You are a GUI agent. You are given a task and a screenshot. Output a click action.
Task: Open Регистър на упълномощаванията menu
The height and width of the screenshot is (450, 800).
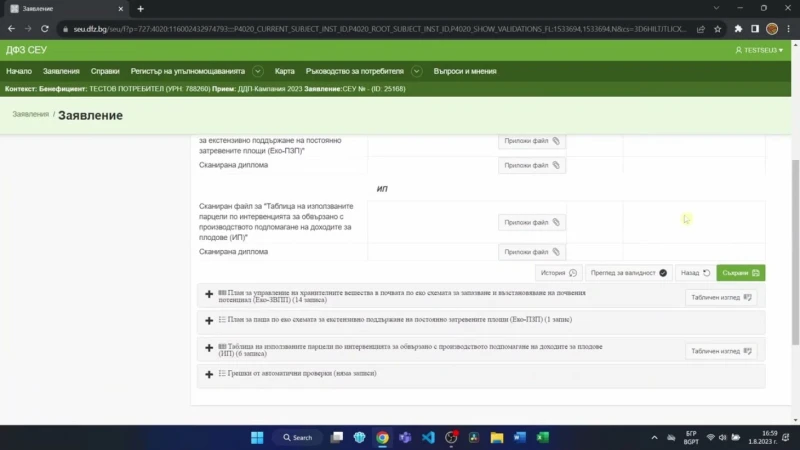(188, 71)
